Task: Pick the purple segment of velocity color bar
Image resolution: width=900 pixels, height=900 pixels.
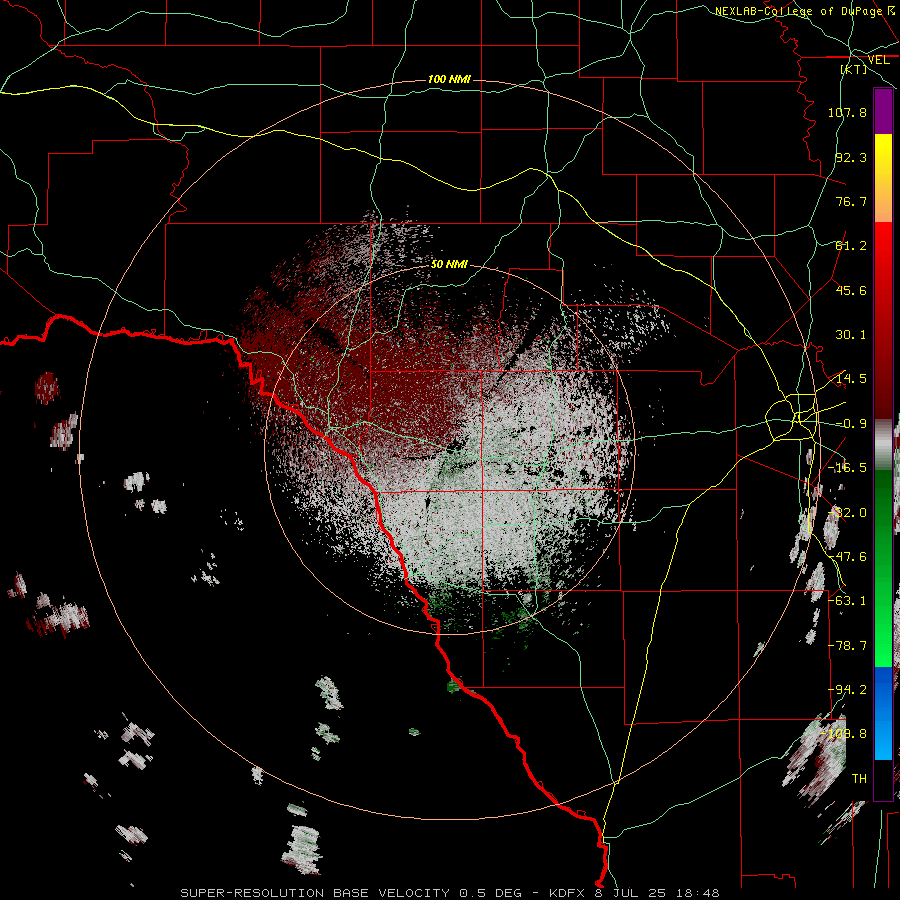Action: pyautogui.click(x=883, y=112)
